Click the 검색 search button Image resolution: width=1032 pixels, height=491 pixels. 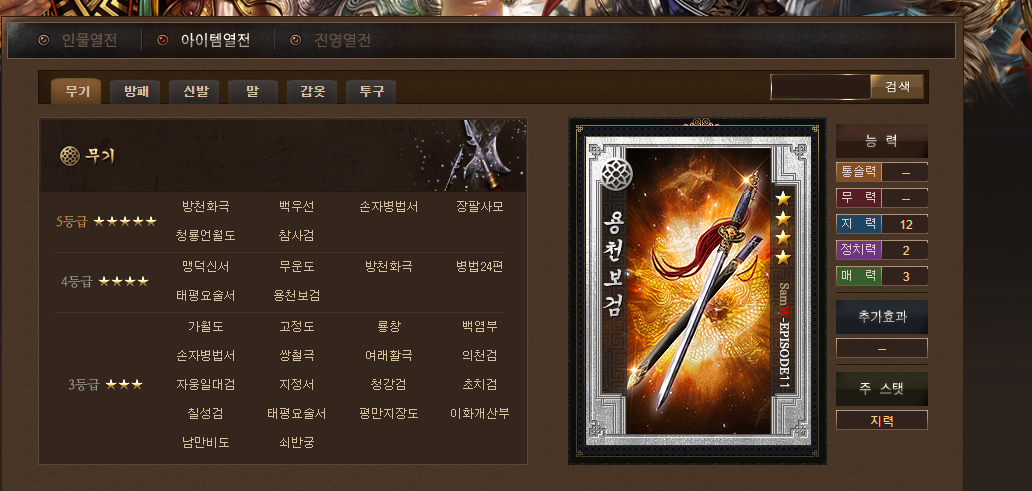(x=897, y=87)
